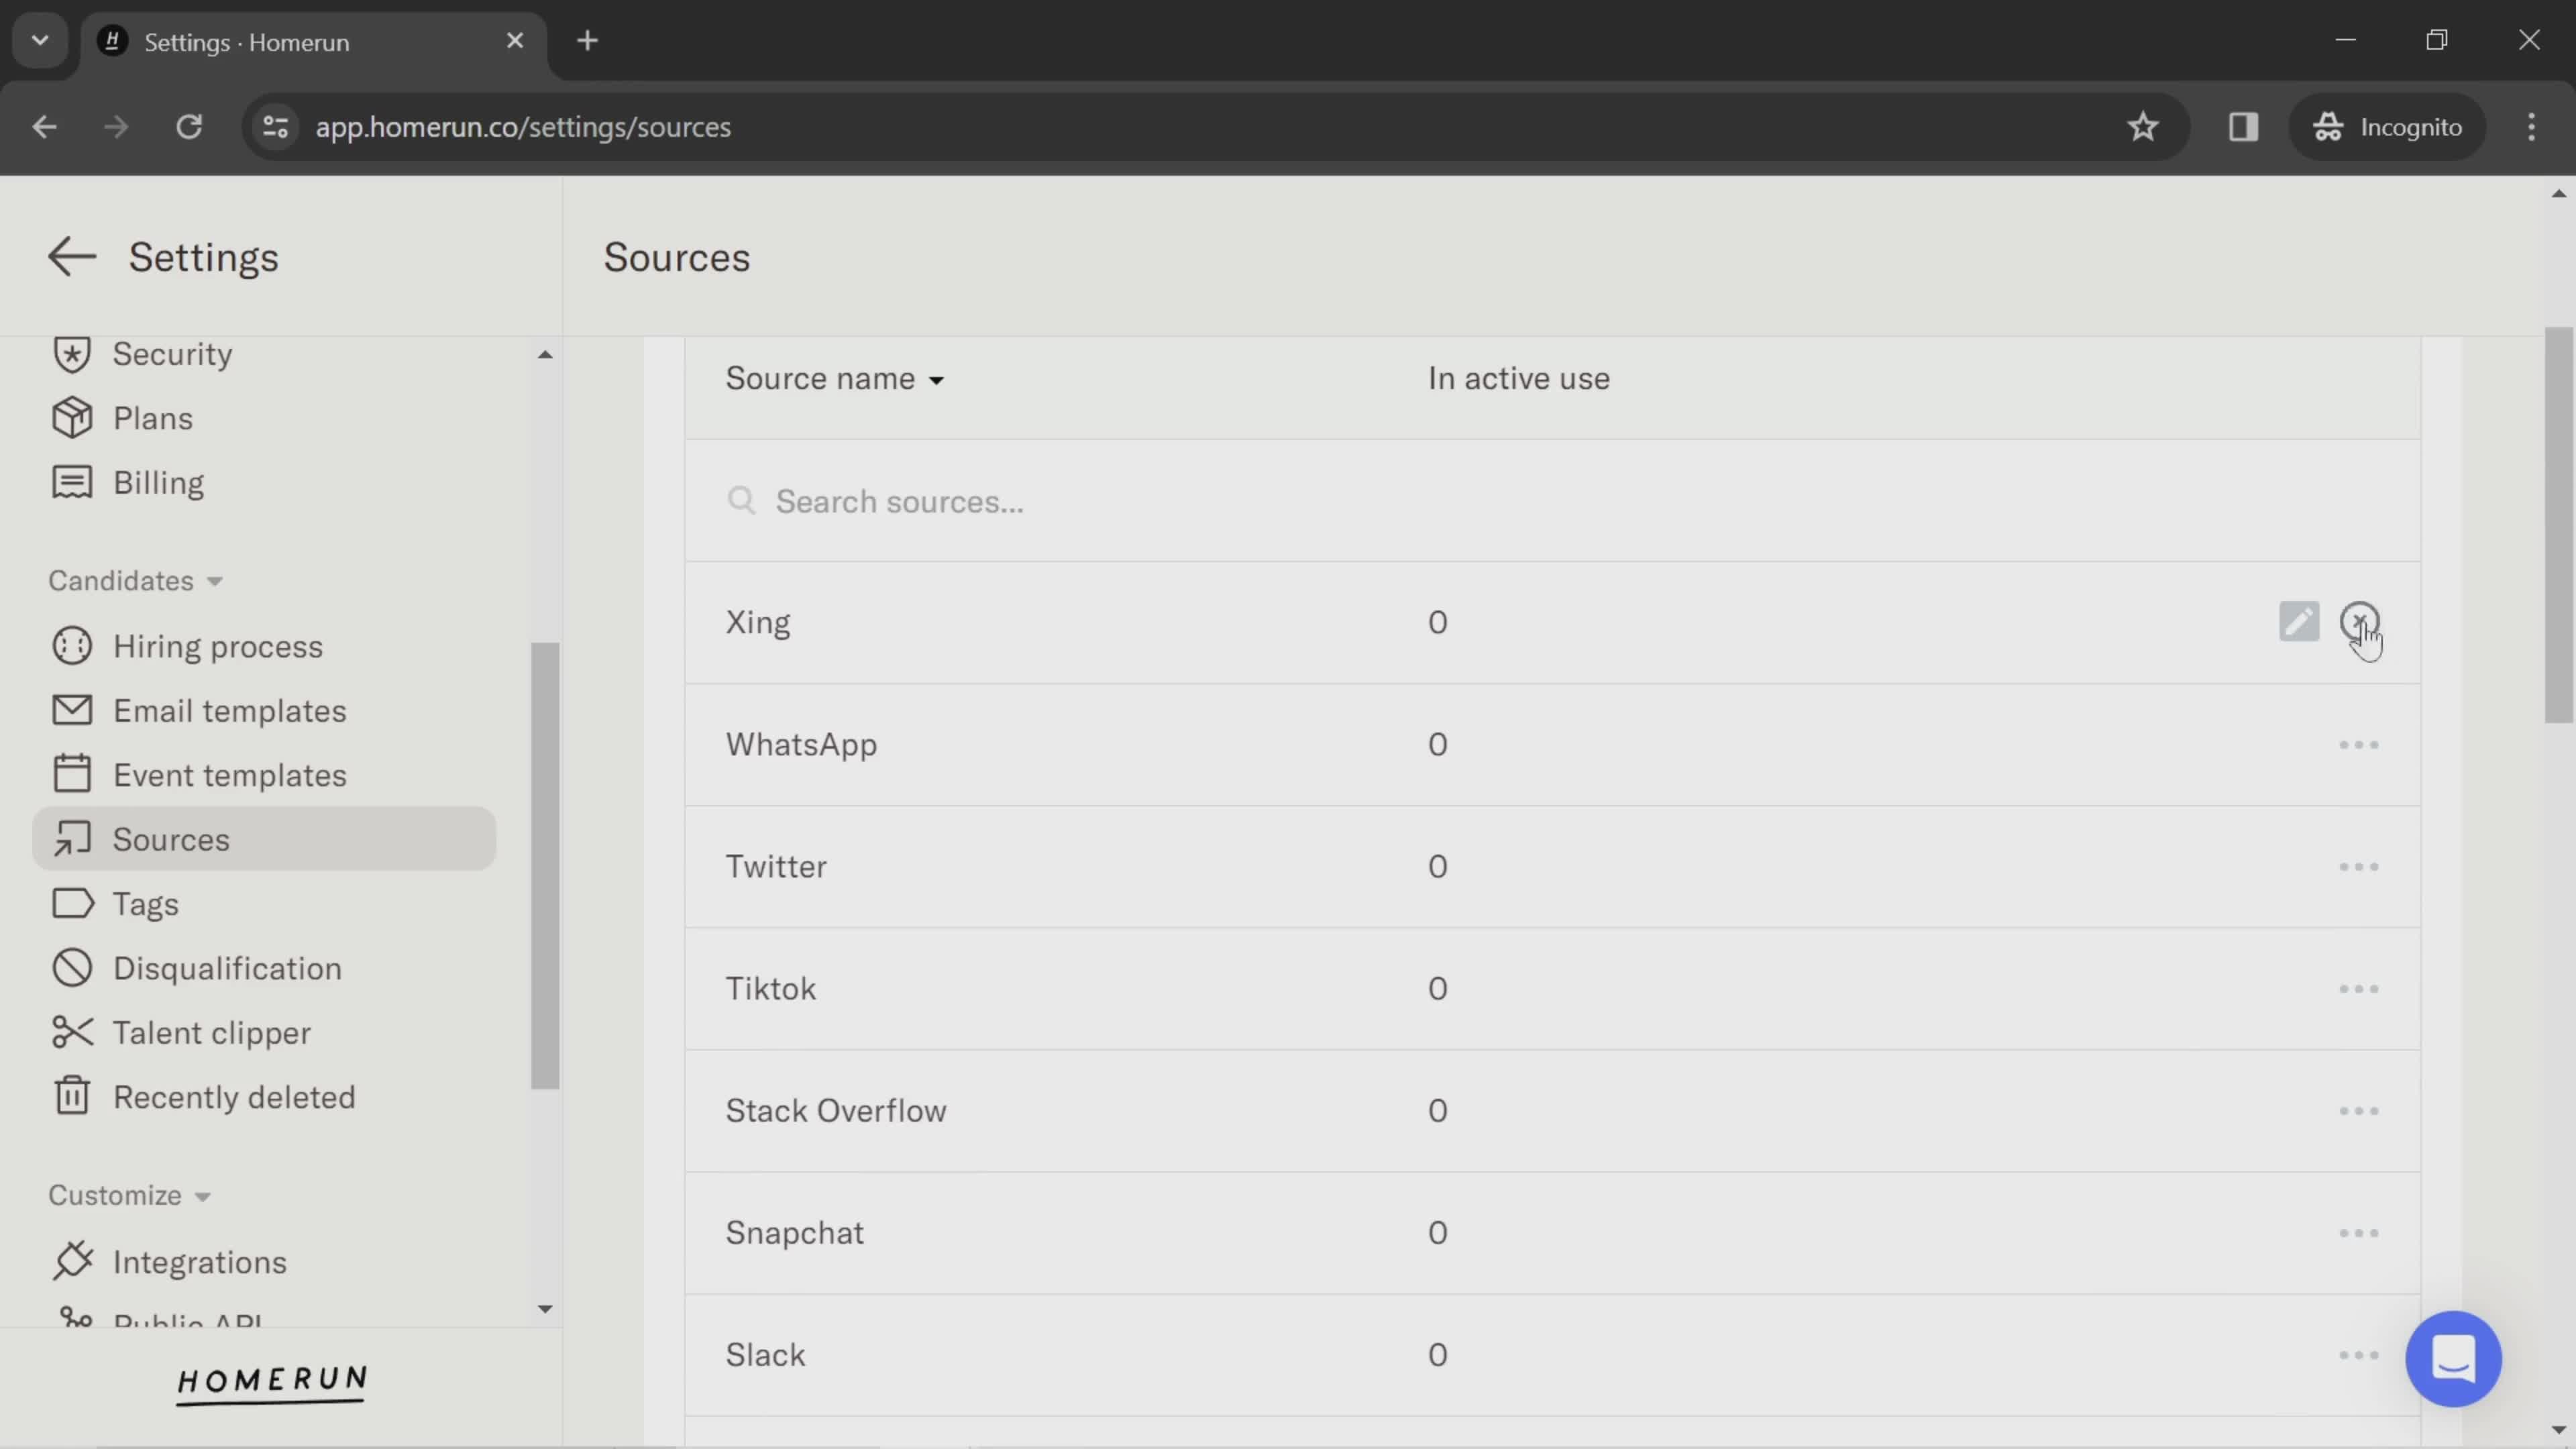This screenshot has height=1449, width=2576.
Task: Click the search magnifier icon in sources
Action: pyautogui.click(x=741, y=500)
